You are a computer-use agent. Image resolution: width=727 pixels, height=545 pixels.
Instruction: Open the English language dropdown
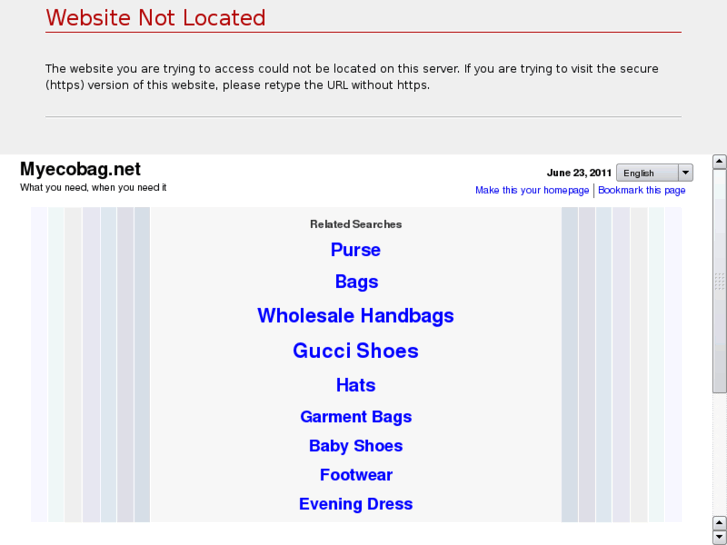pos(654,173)
